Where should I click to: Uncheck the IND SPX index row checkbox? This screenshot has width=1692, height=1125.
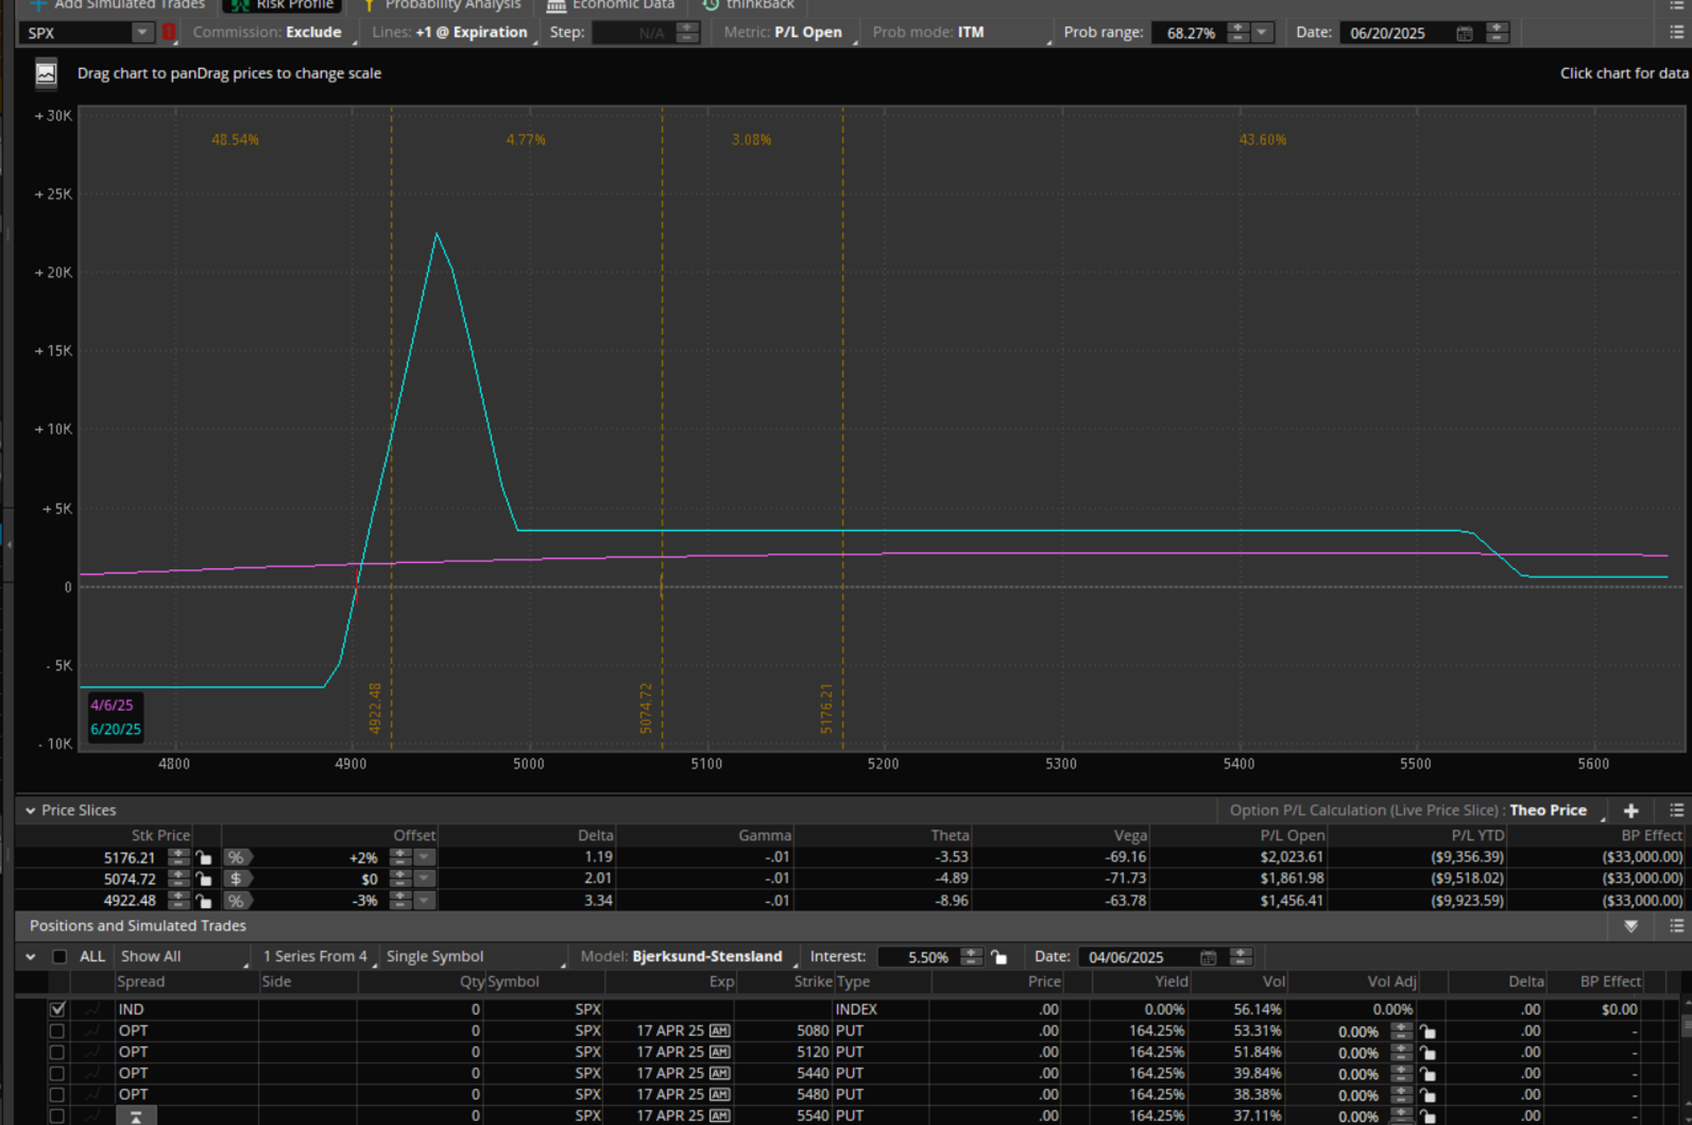[x=57, y=1010]
